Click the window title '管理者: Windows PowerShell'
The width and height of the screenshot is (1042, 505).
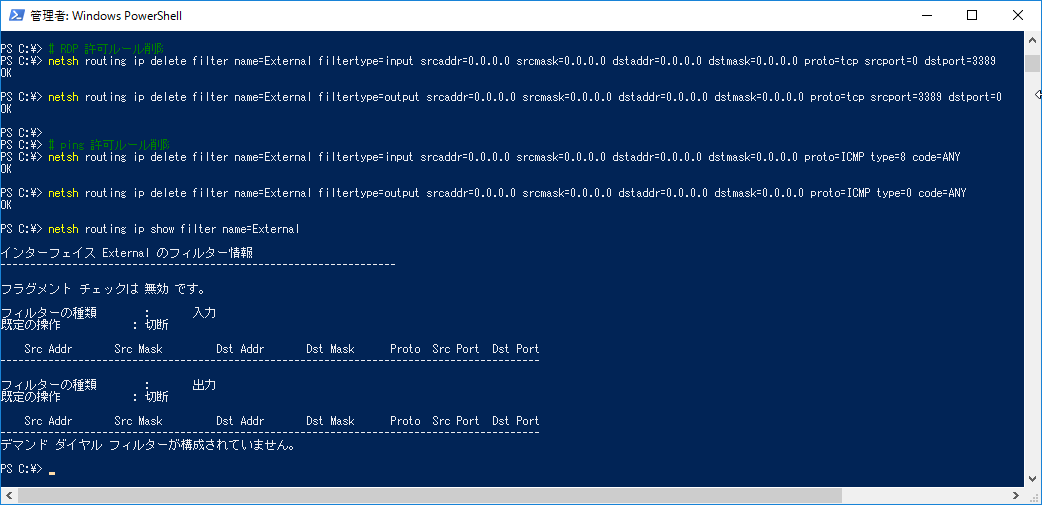pos(106,16)
